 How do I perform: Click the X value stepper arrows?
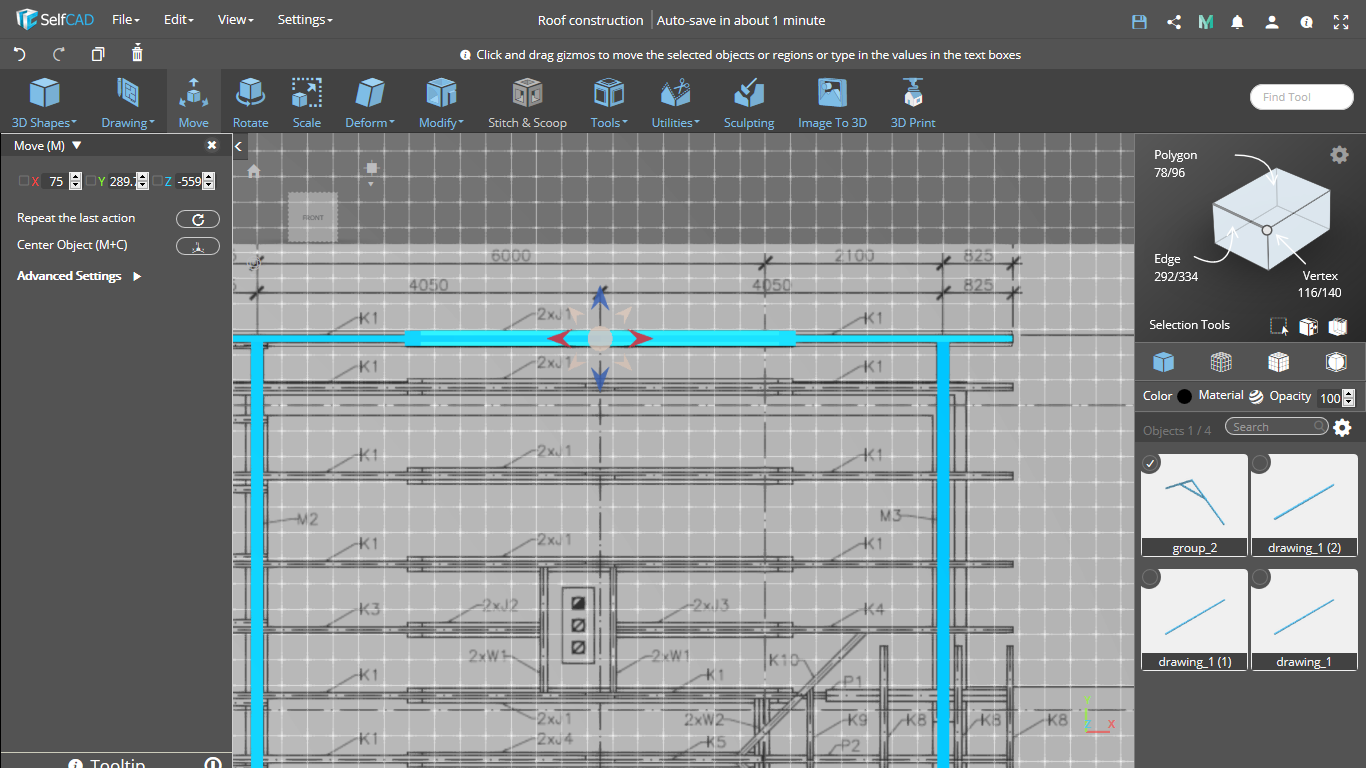(75, 181)
